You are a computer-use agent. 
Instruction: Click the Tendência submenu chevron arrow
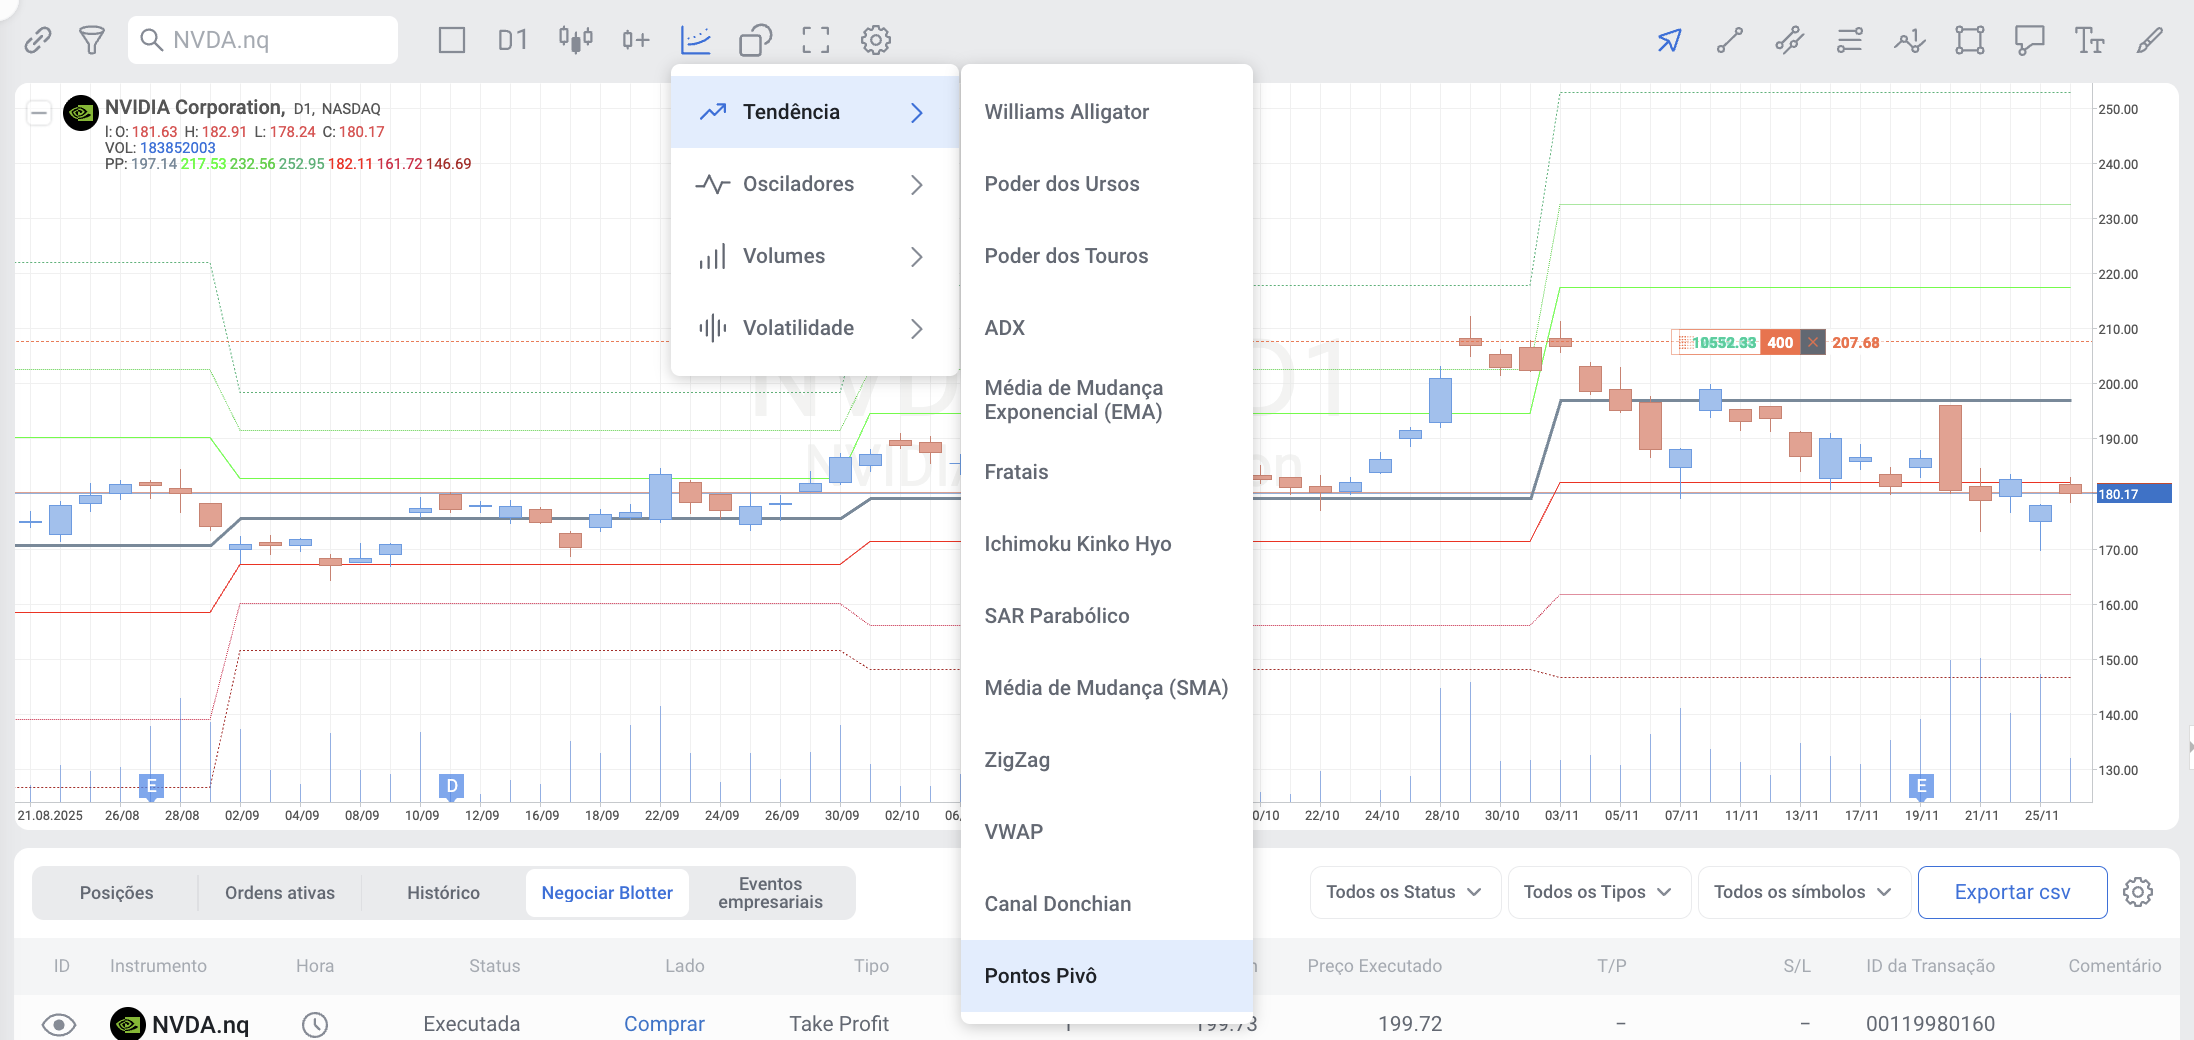click(917, 112)
